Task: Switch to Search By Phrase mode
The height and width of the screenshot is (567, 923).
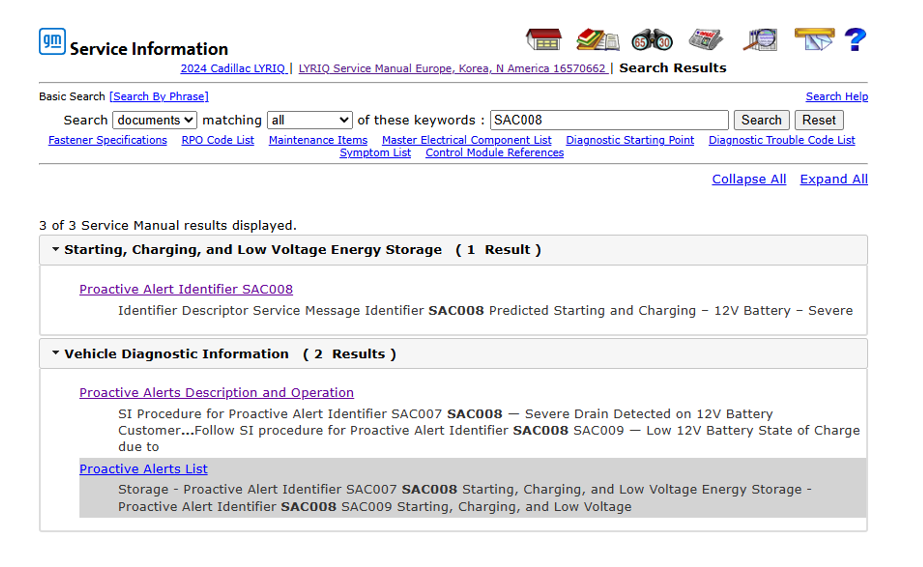Action: coord(159,96)
